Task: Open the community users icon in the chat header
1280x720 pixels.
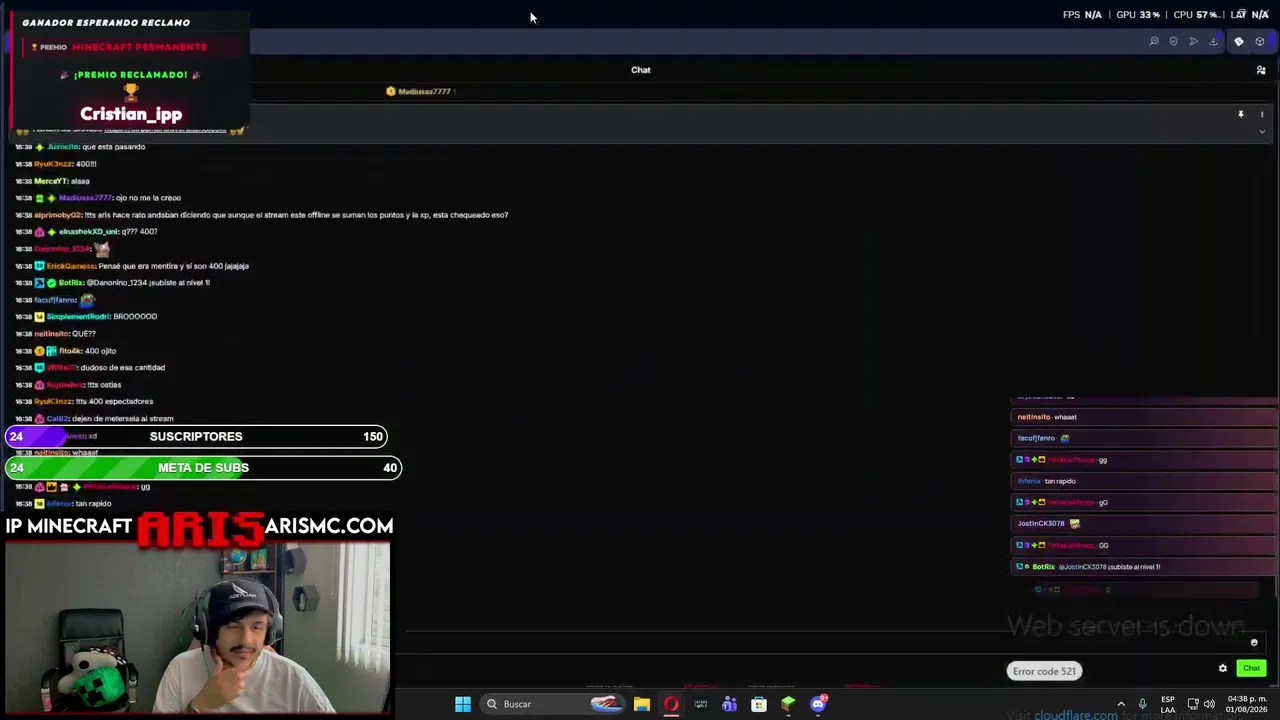Action: click(x=1261, y=70)
